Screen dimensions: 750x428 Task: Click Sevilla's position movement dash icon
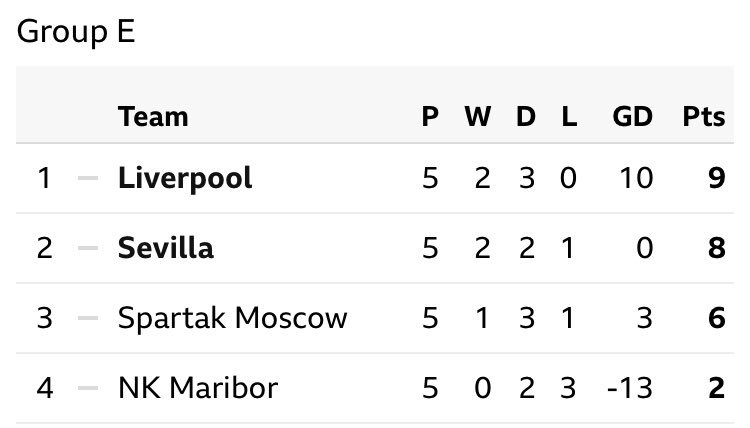[88, 248]
